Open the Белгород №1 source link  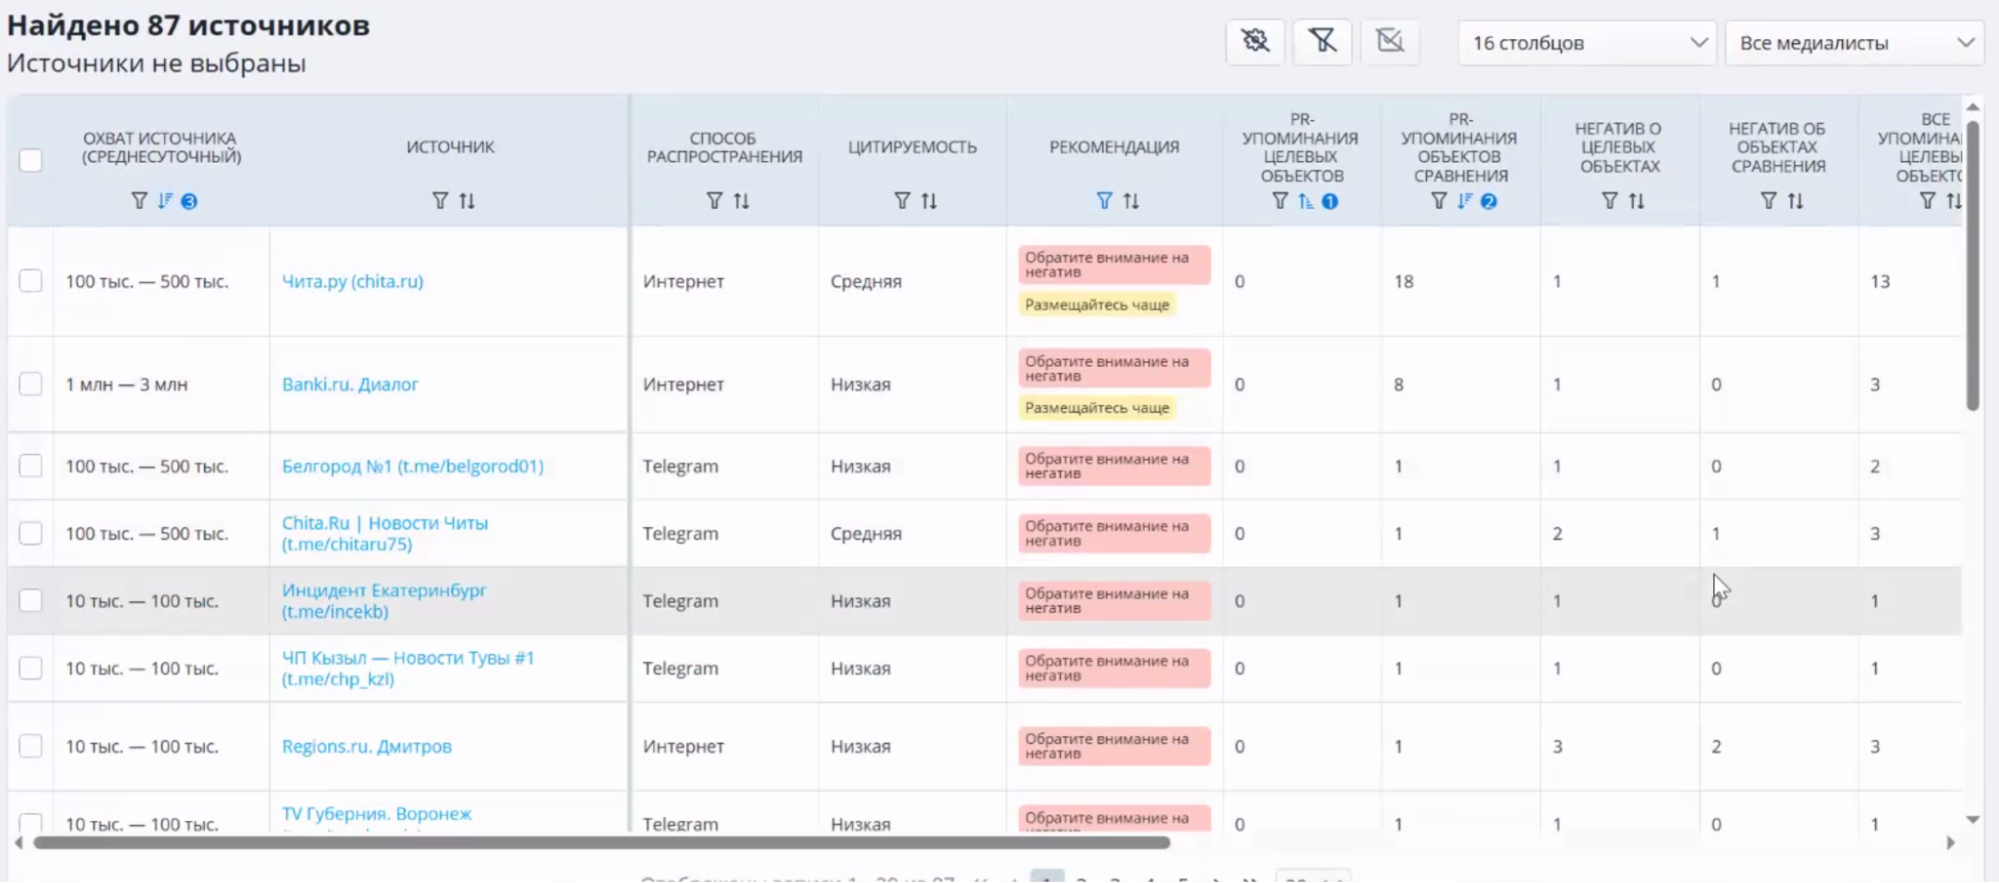point(412,466)
